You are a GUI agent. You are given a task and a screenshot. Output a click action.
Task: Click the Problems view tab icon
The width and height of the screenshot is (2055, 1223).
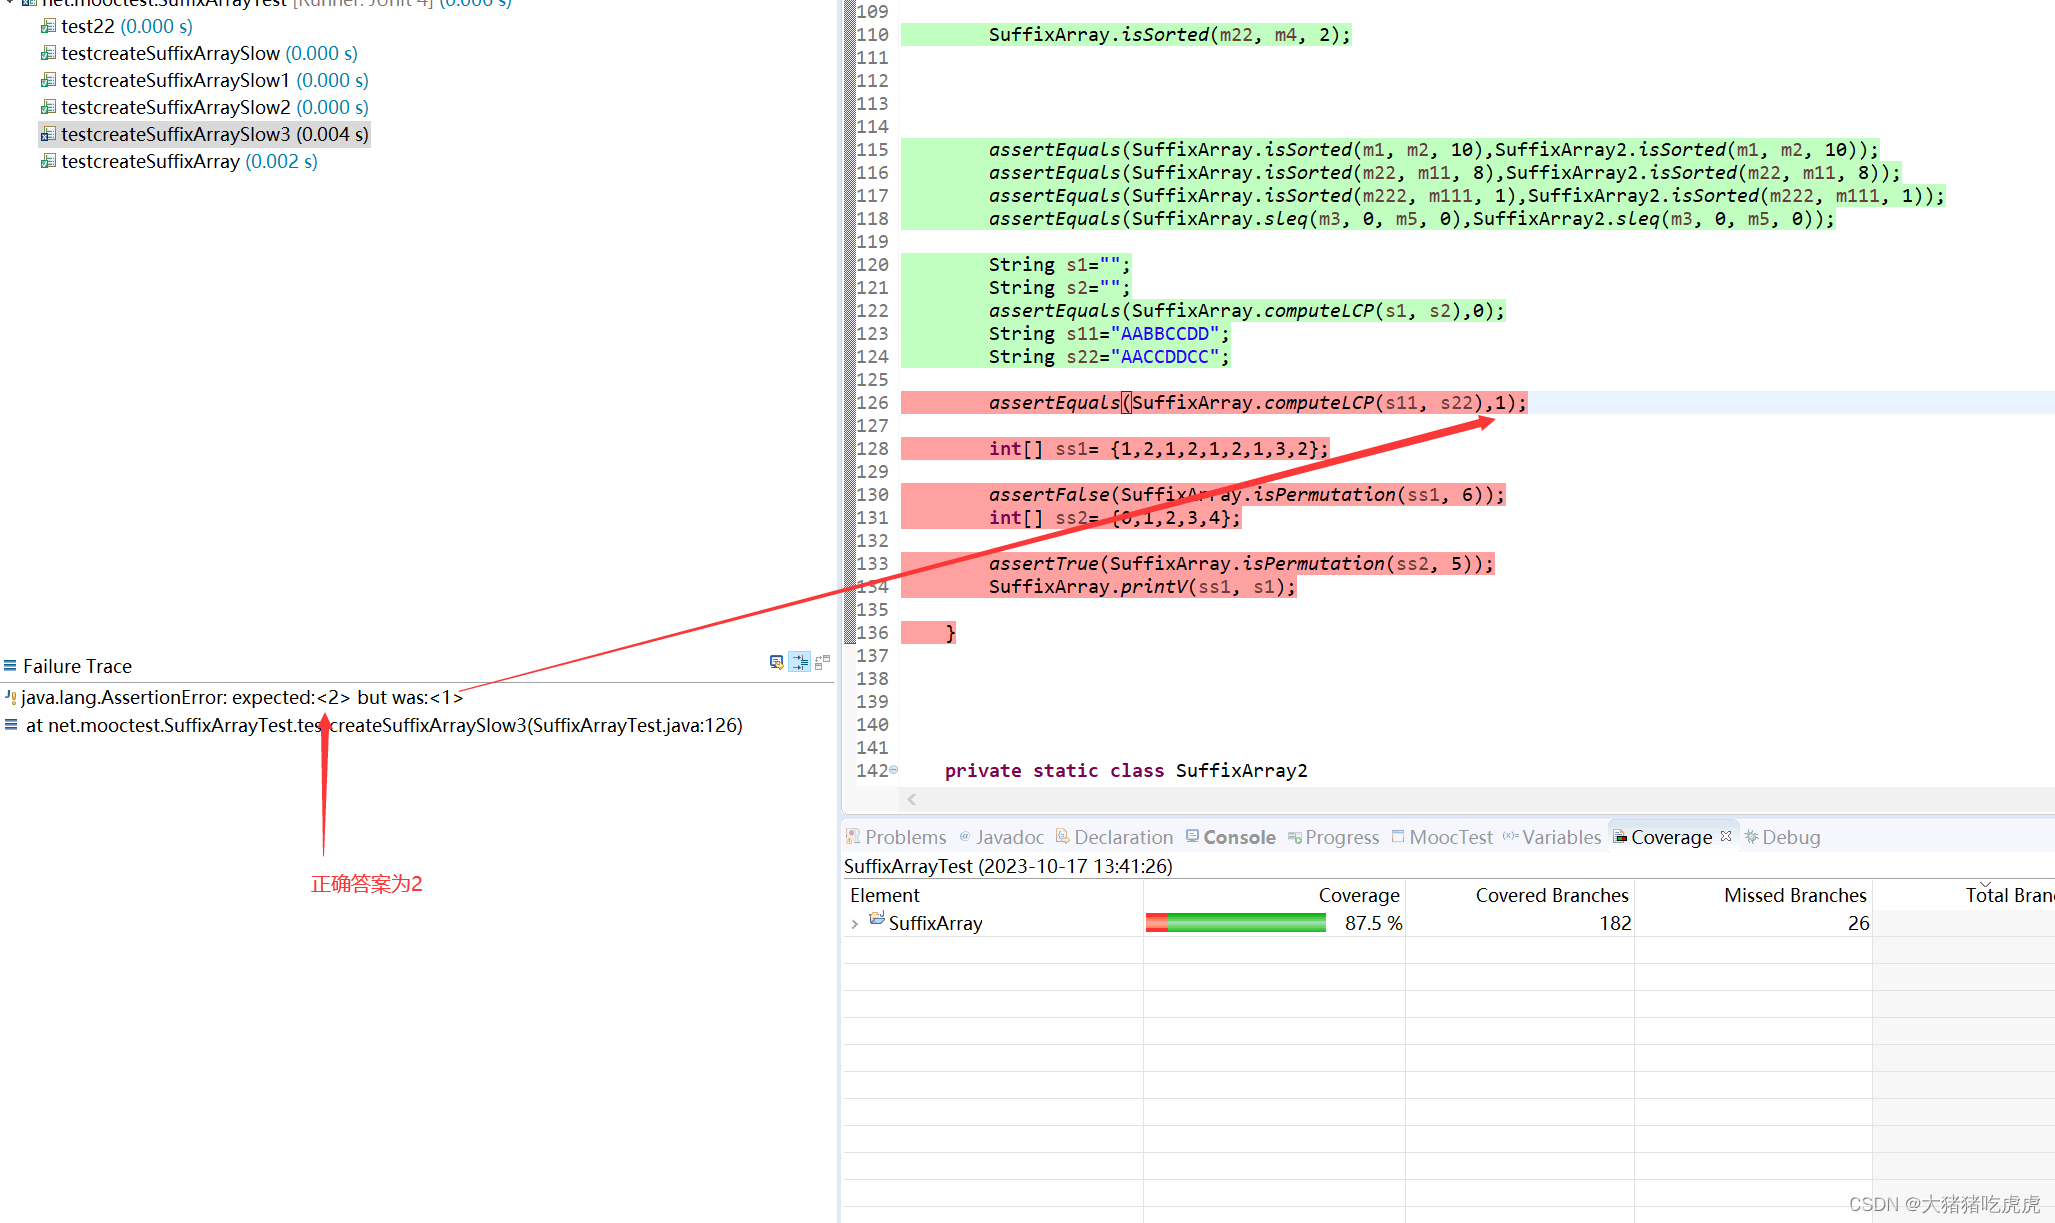(853, 837)
